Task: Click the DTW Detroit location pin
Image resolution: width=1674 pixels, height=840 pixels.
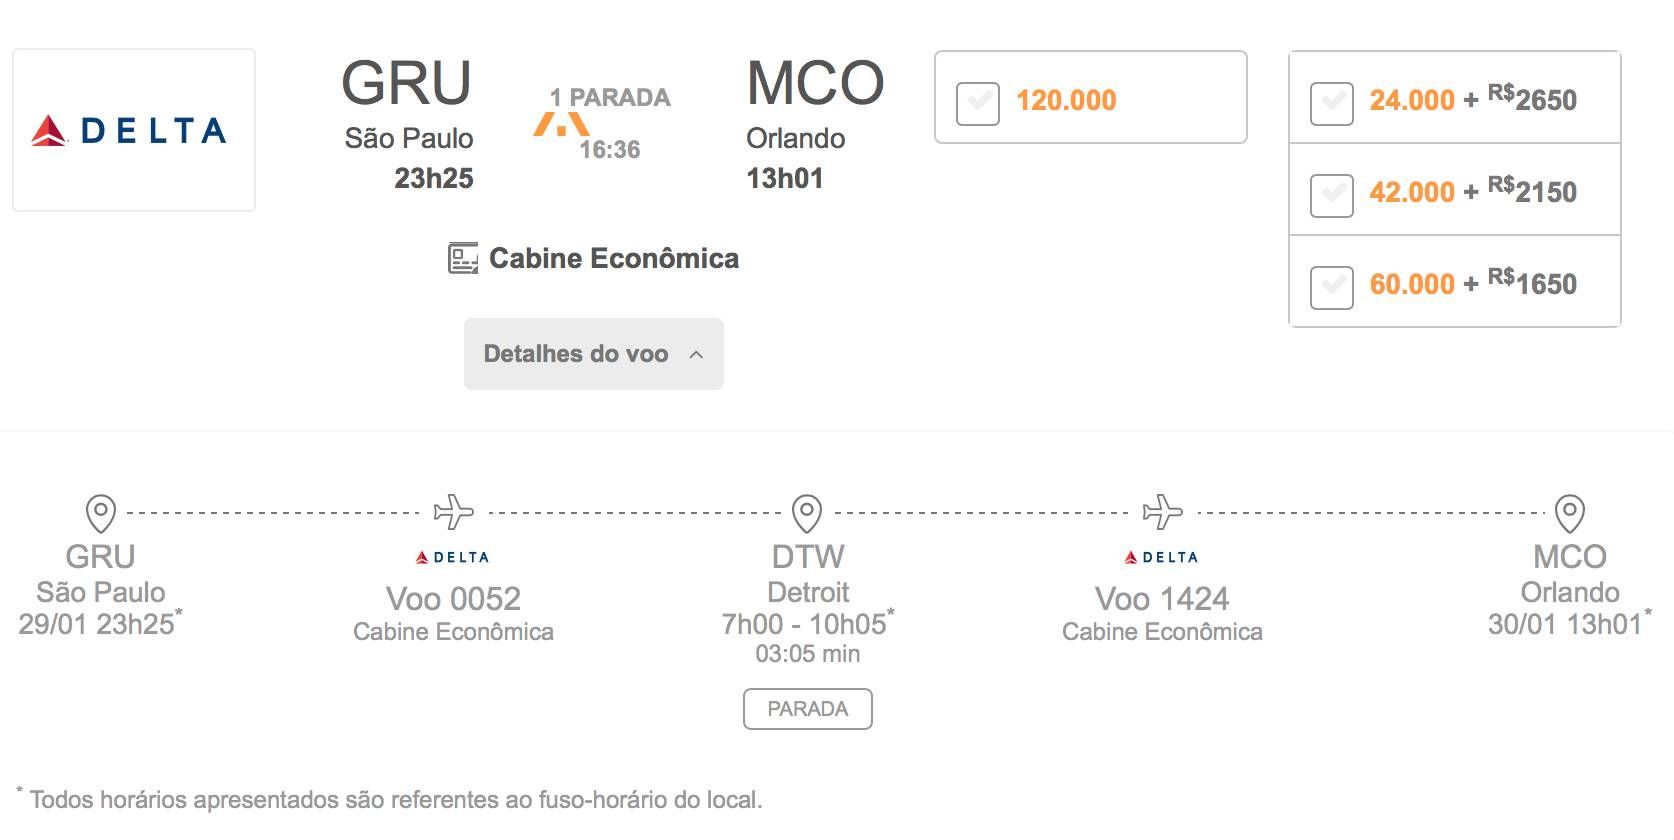Action: point(807,513)
